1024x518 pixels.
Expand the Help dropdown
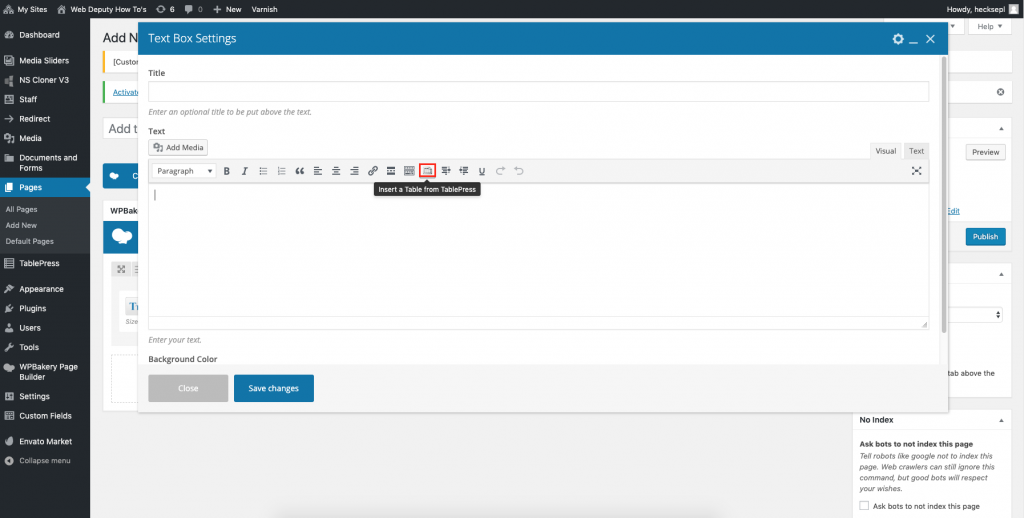[x=990, y=26]
